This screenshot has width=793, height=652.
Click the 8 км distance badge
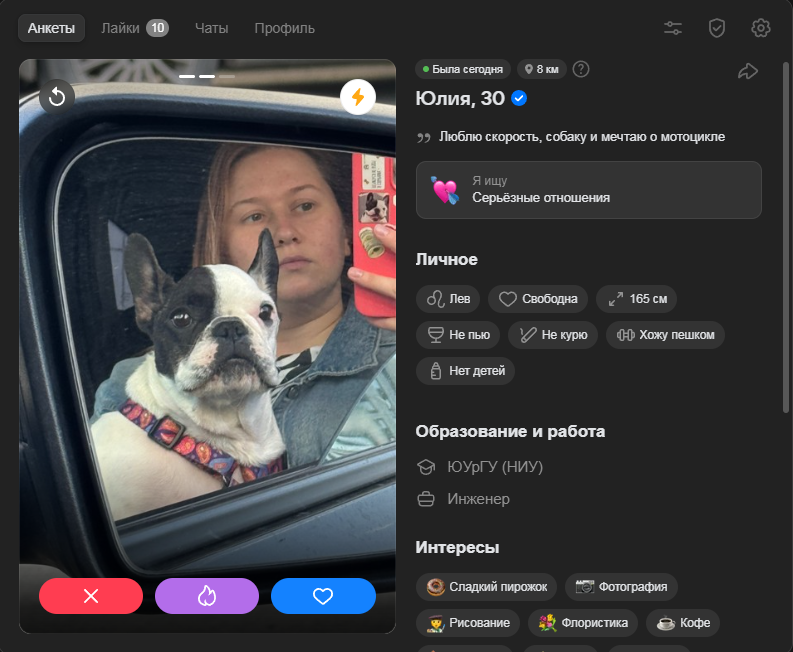(x=541, y=69)
